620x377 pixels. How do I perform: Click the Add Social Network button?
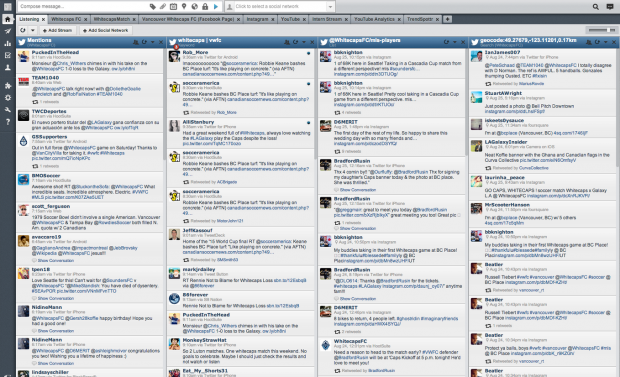point(106,30)
